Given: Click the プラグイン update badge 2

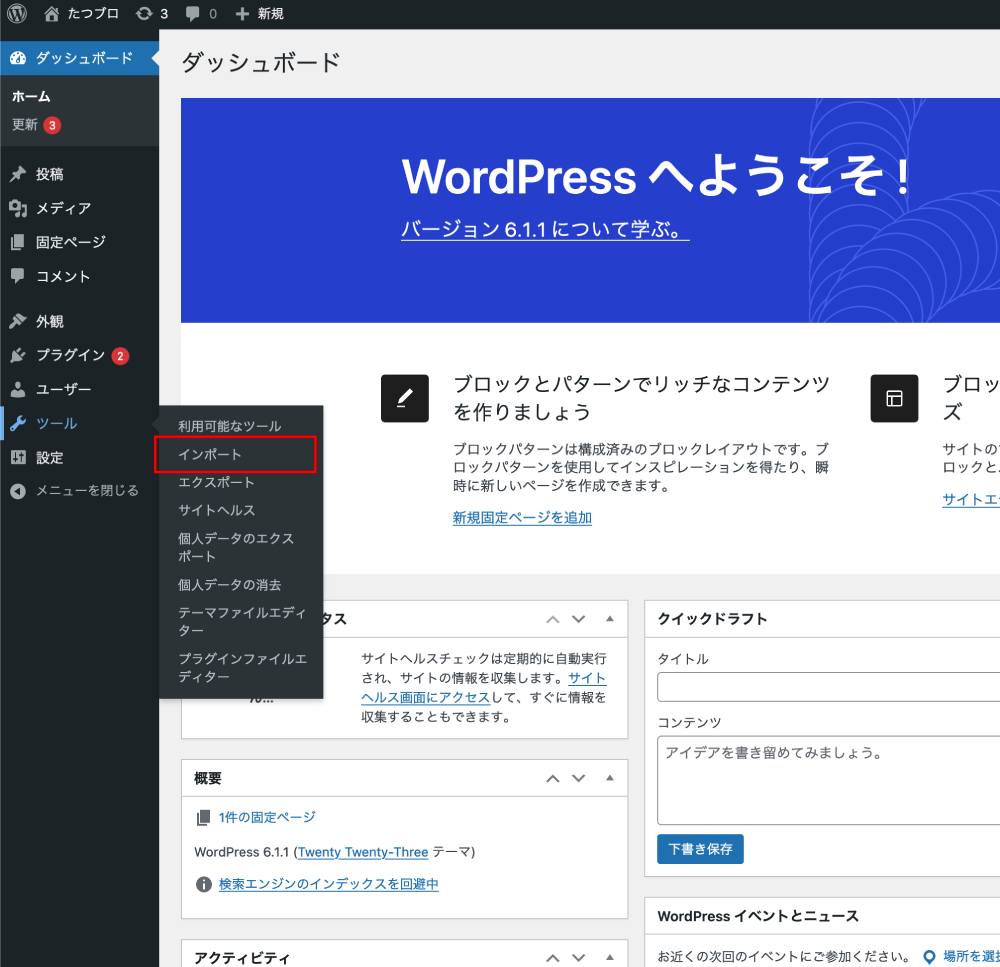Looking at the screenshot, I should [x=120, y=356].
